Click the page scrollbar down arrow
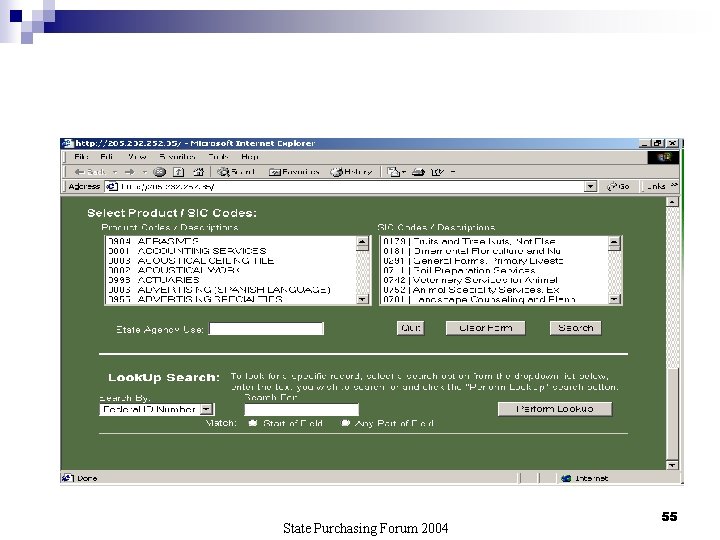 coord(672,465)
